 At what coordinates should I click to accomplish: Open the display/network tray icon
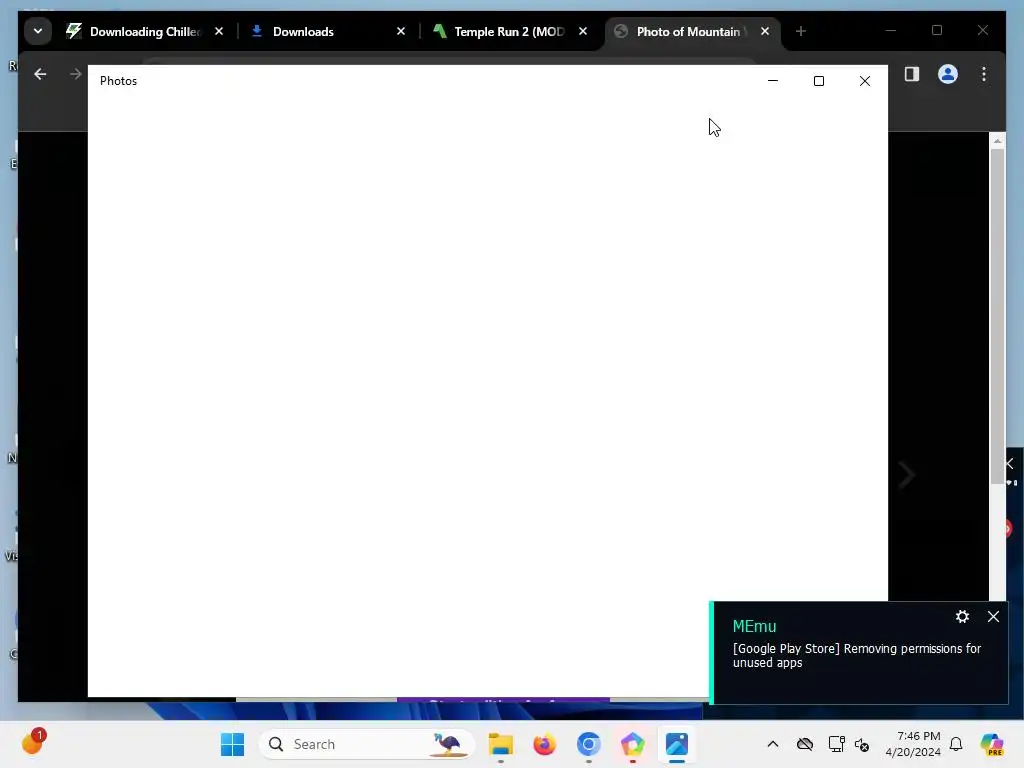pos(836,744)
